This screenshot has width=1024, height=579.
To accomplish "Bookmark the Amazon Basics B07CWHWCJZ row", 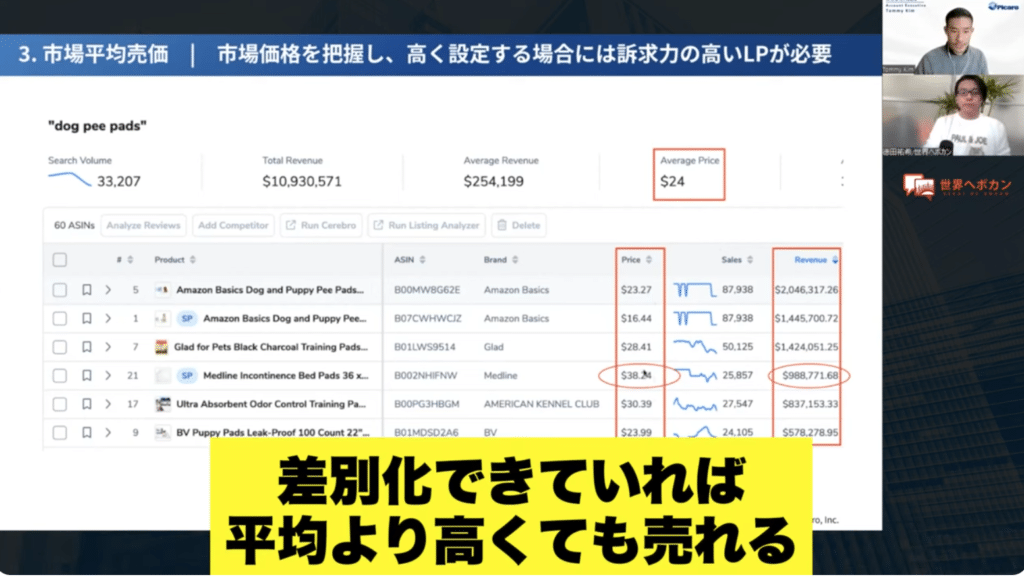I will click(x=87, y=319).
